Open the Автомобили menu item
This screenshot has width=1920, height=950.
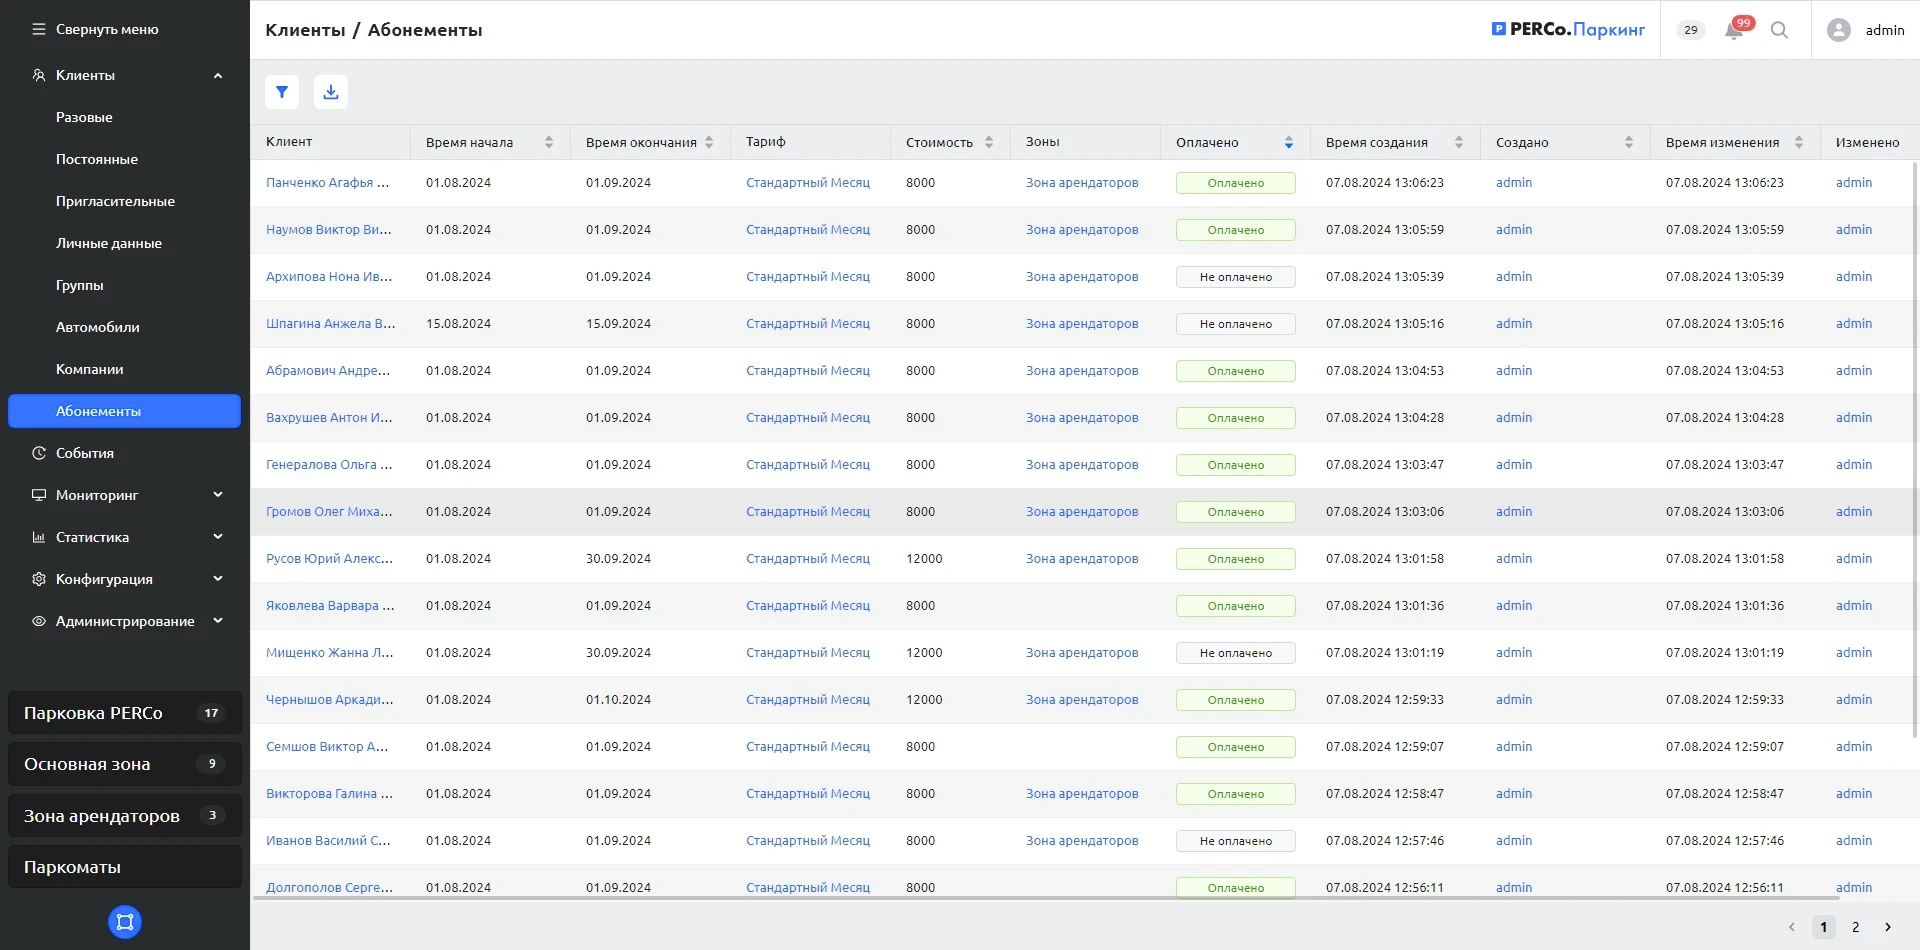[98, 327]
